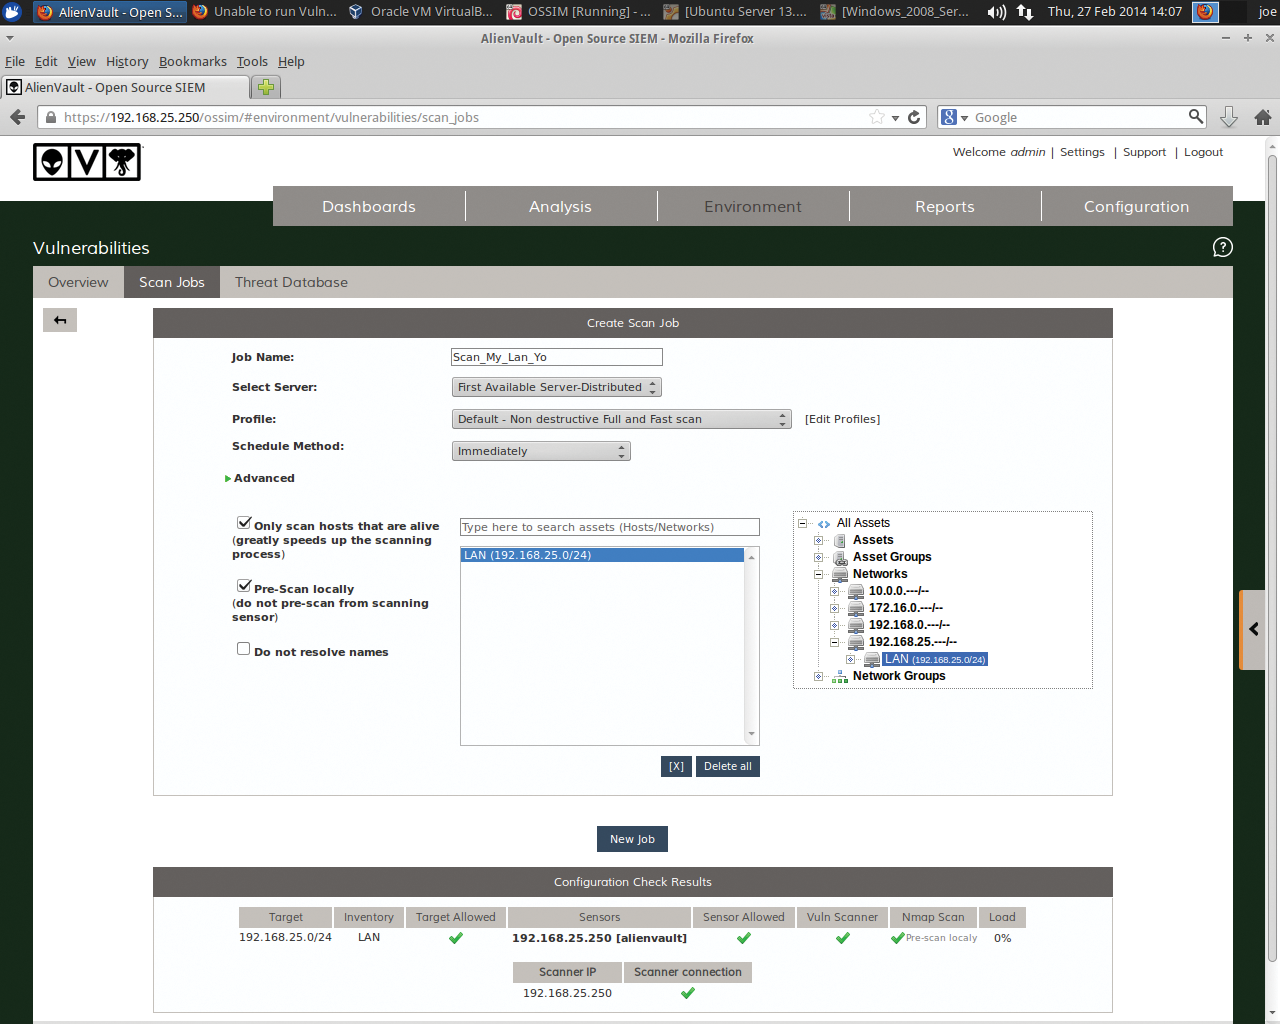Image resolution: width=1280 pixels, height=1024 pixels.
Task: Expand the Advanced section triangle
Action: click(x=228, y=479)
